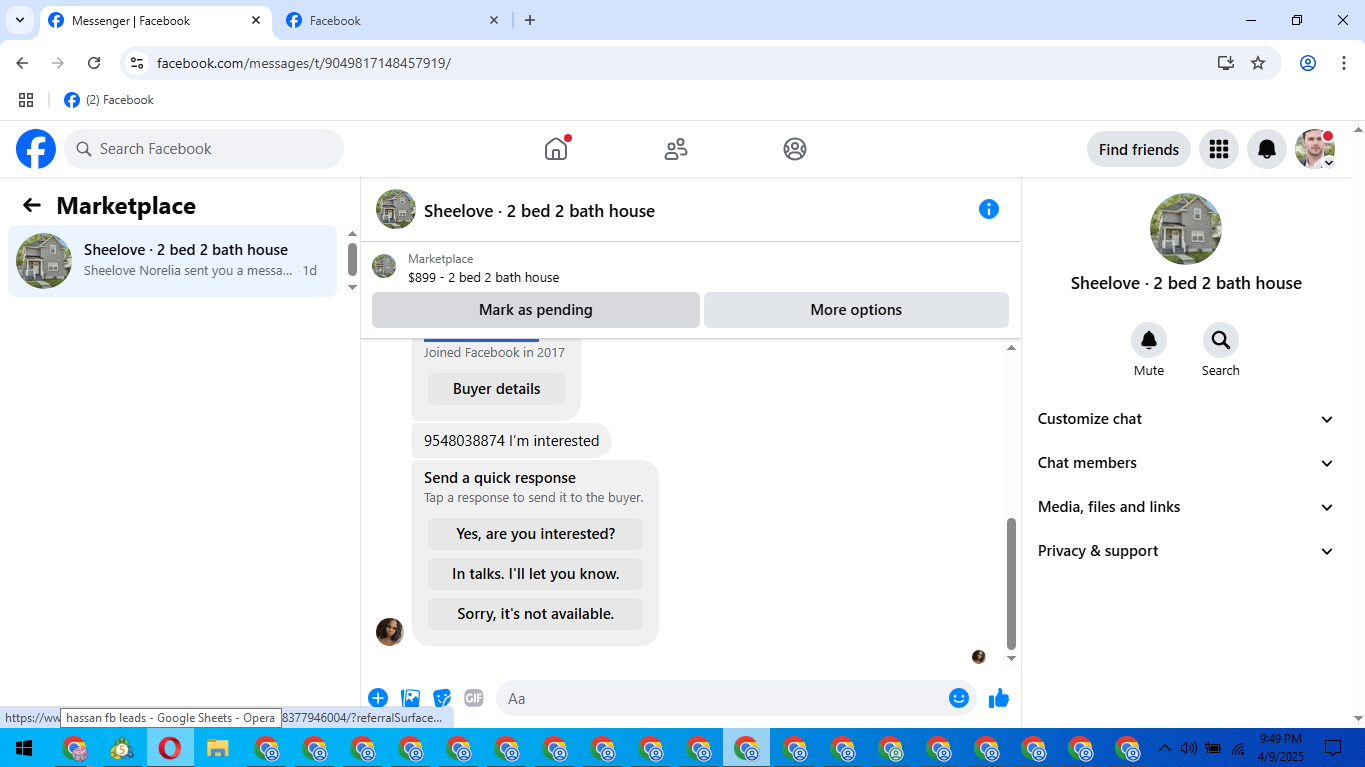Click the chat header listing thumbnail
1365x767 pixels.
tap(396, 209)
